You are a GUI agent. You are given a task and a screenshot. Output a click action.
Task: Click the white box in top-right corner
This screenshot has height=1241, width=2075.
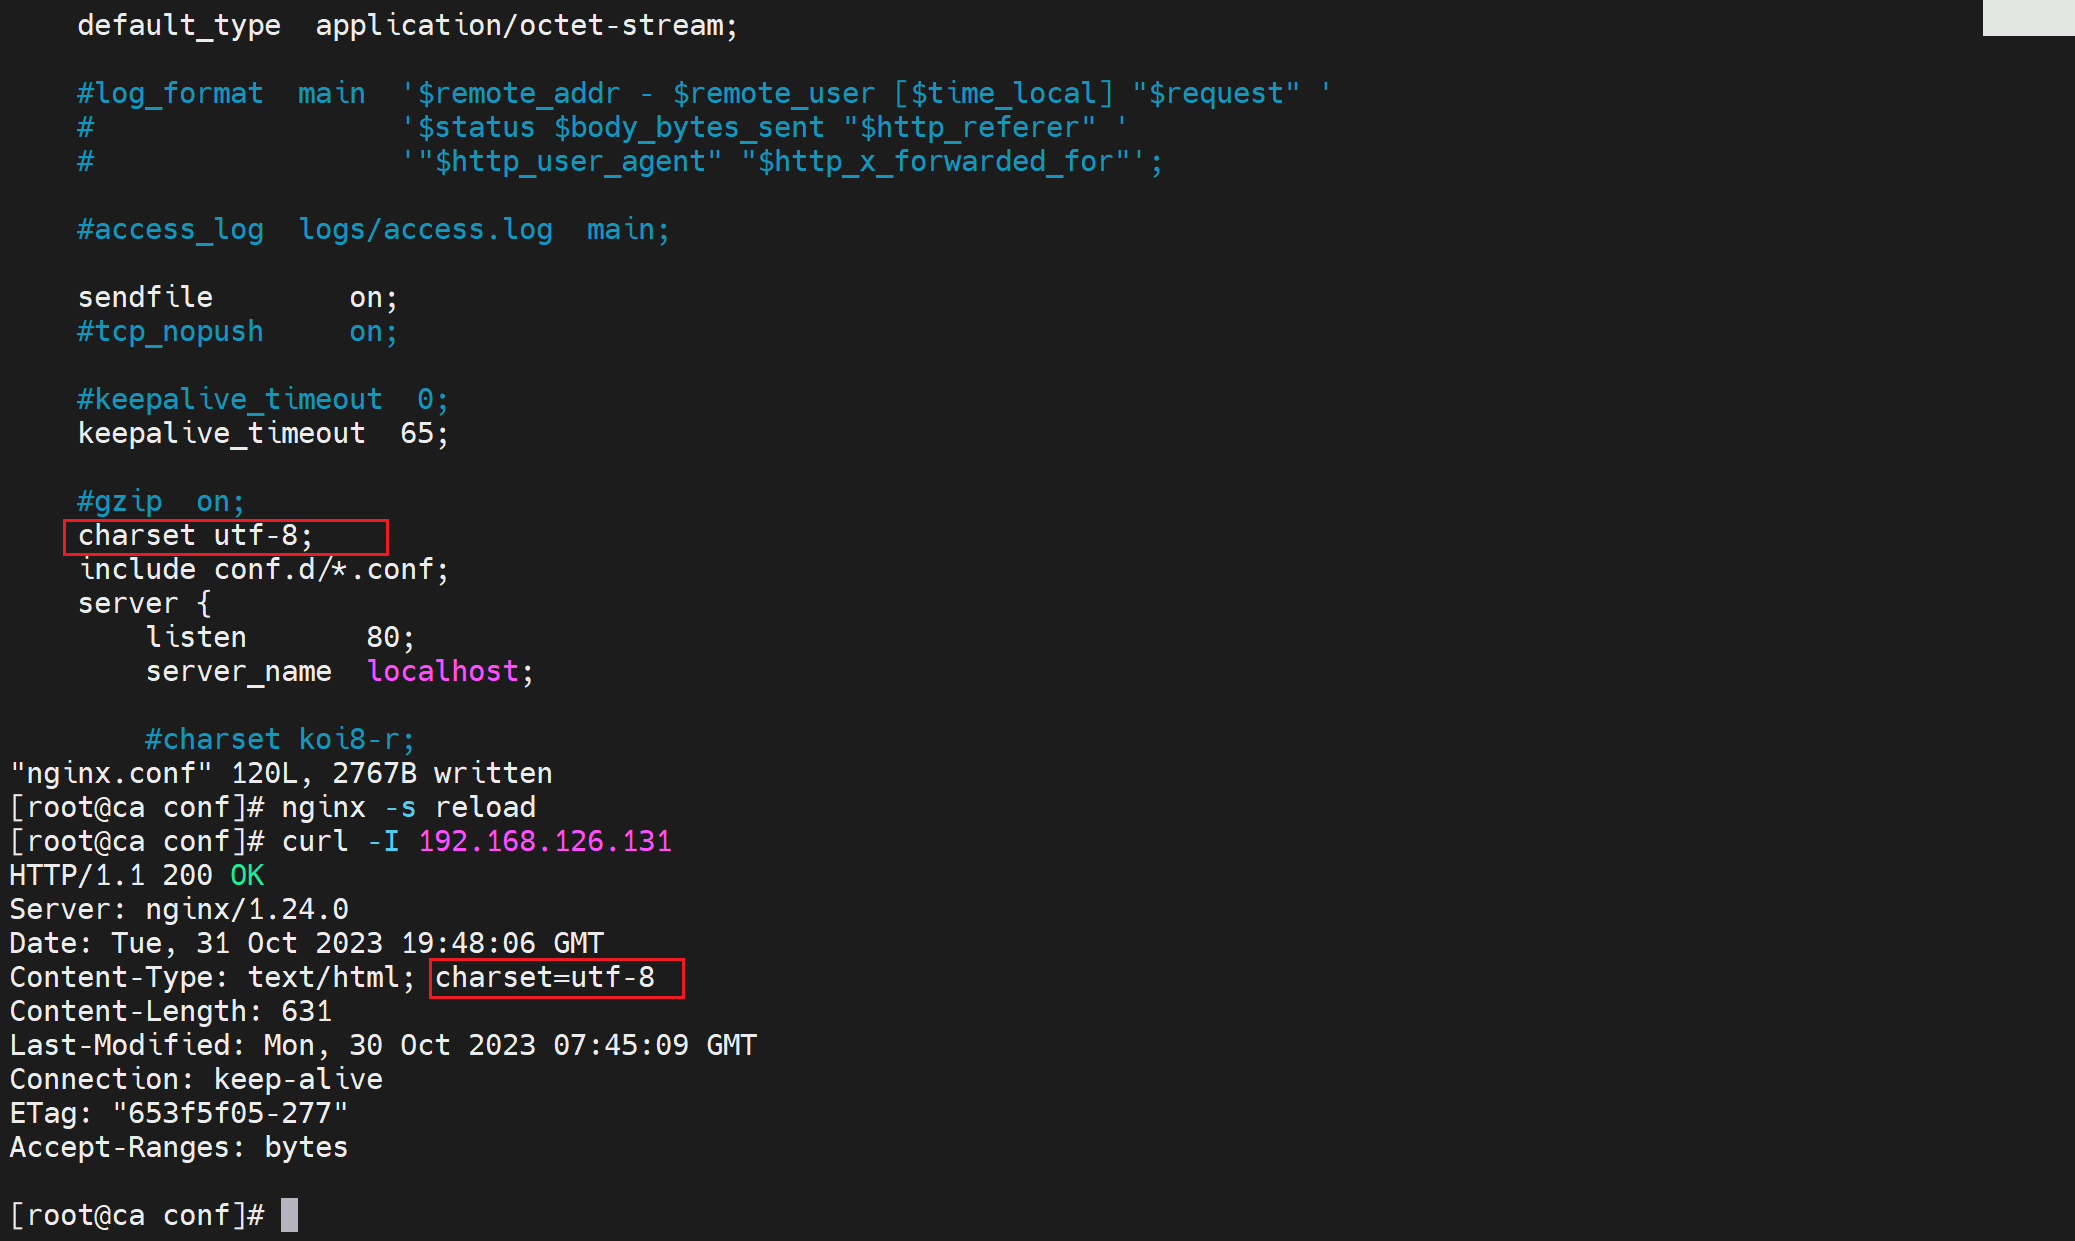point(2028,17)
